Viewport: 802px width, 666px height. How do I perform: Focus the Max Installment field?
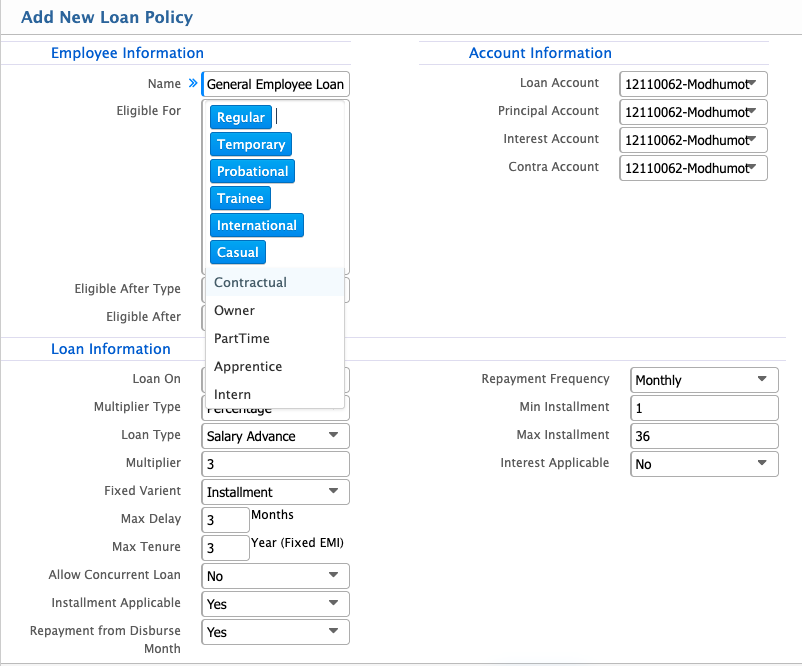[705, 436]
